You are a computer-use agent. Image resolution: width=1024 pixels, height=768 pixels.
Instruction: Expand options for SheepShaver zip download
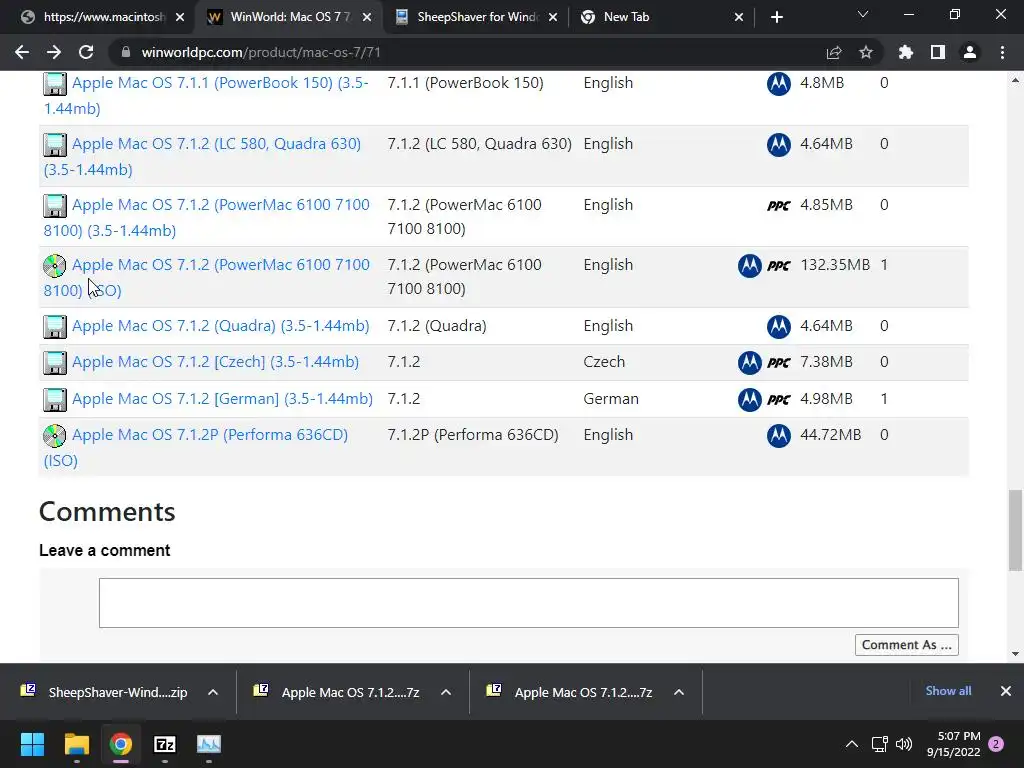(213, 692)
